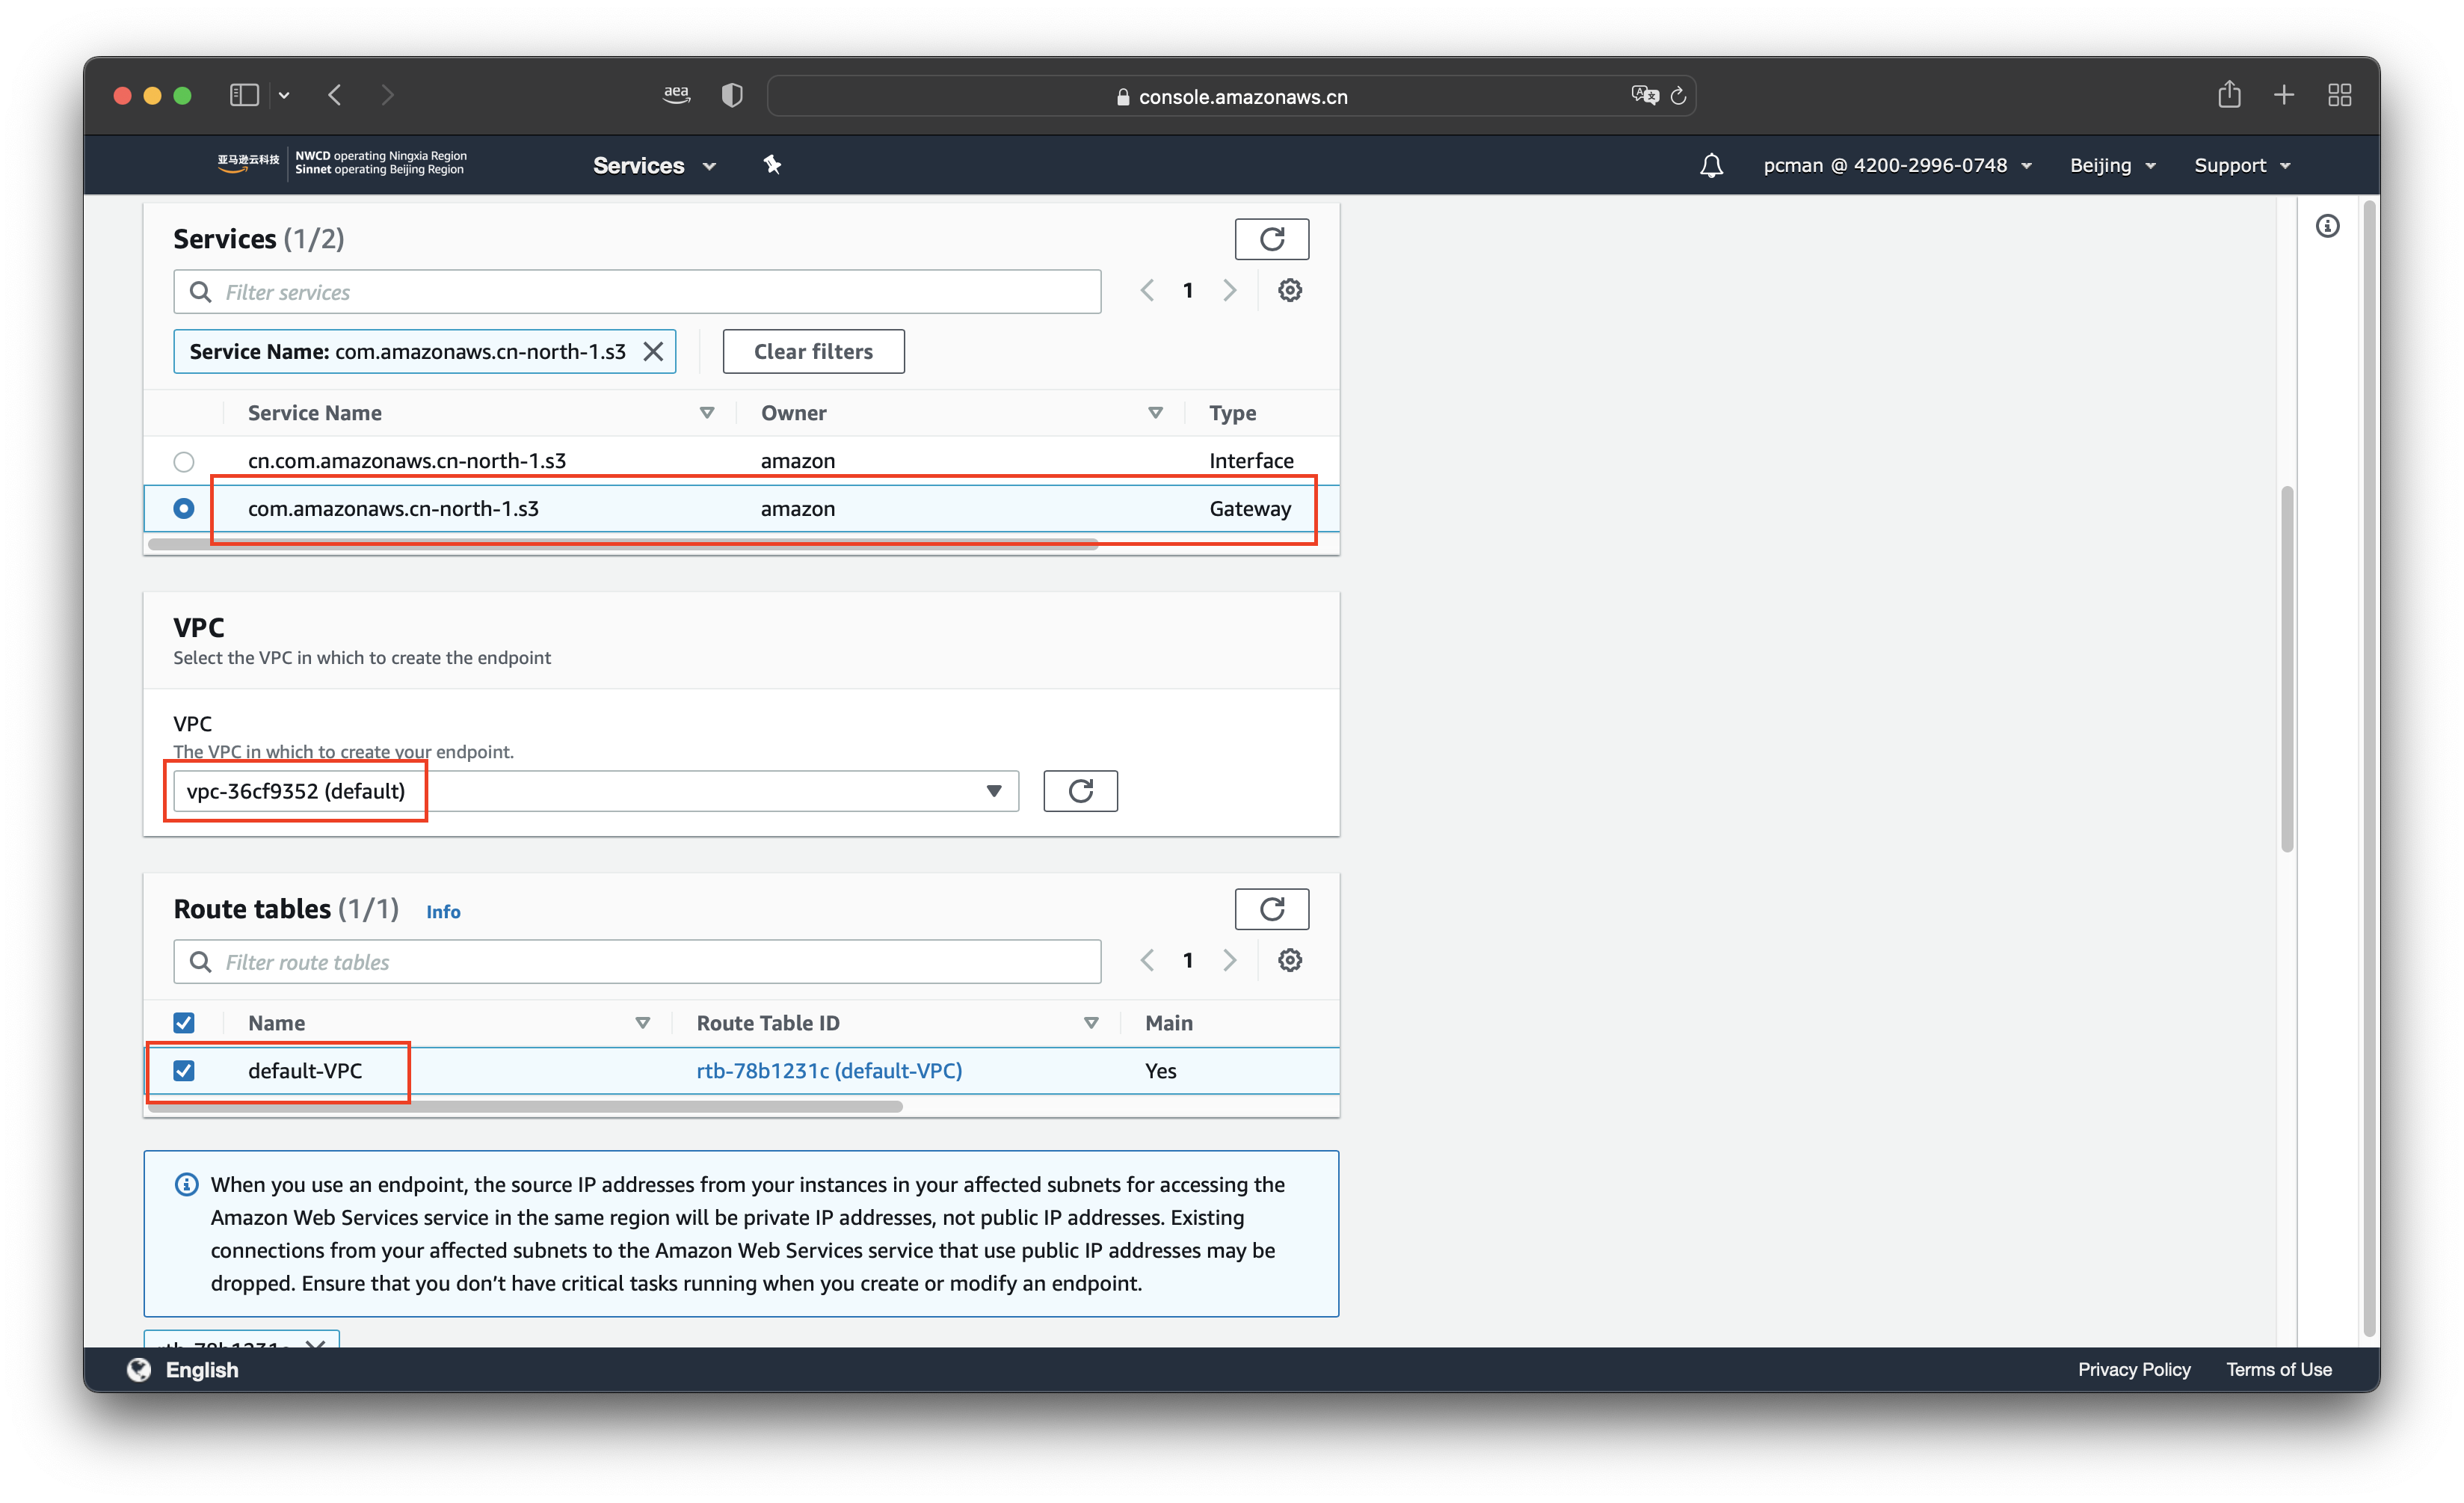Show the tab overview grid
2464x1503 pixels.
2340,95
